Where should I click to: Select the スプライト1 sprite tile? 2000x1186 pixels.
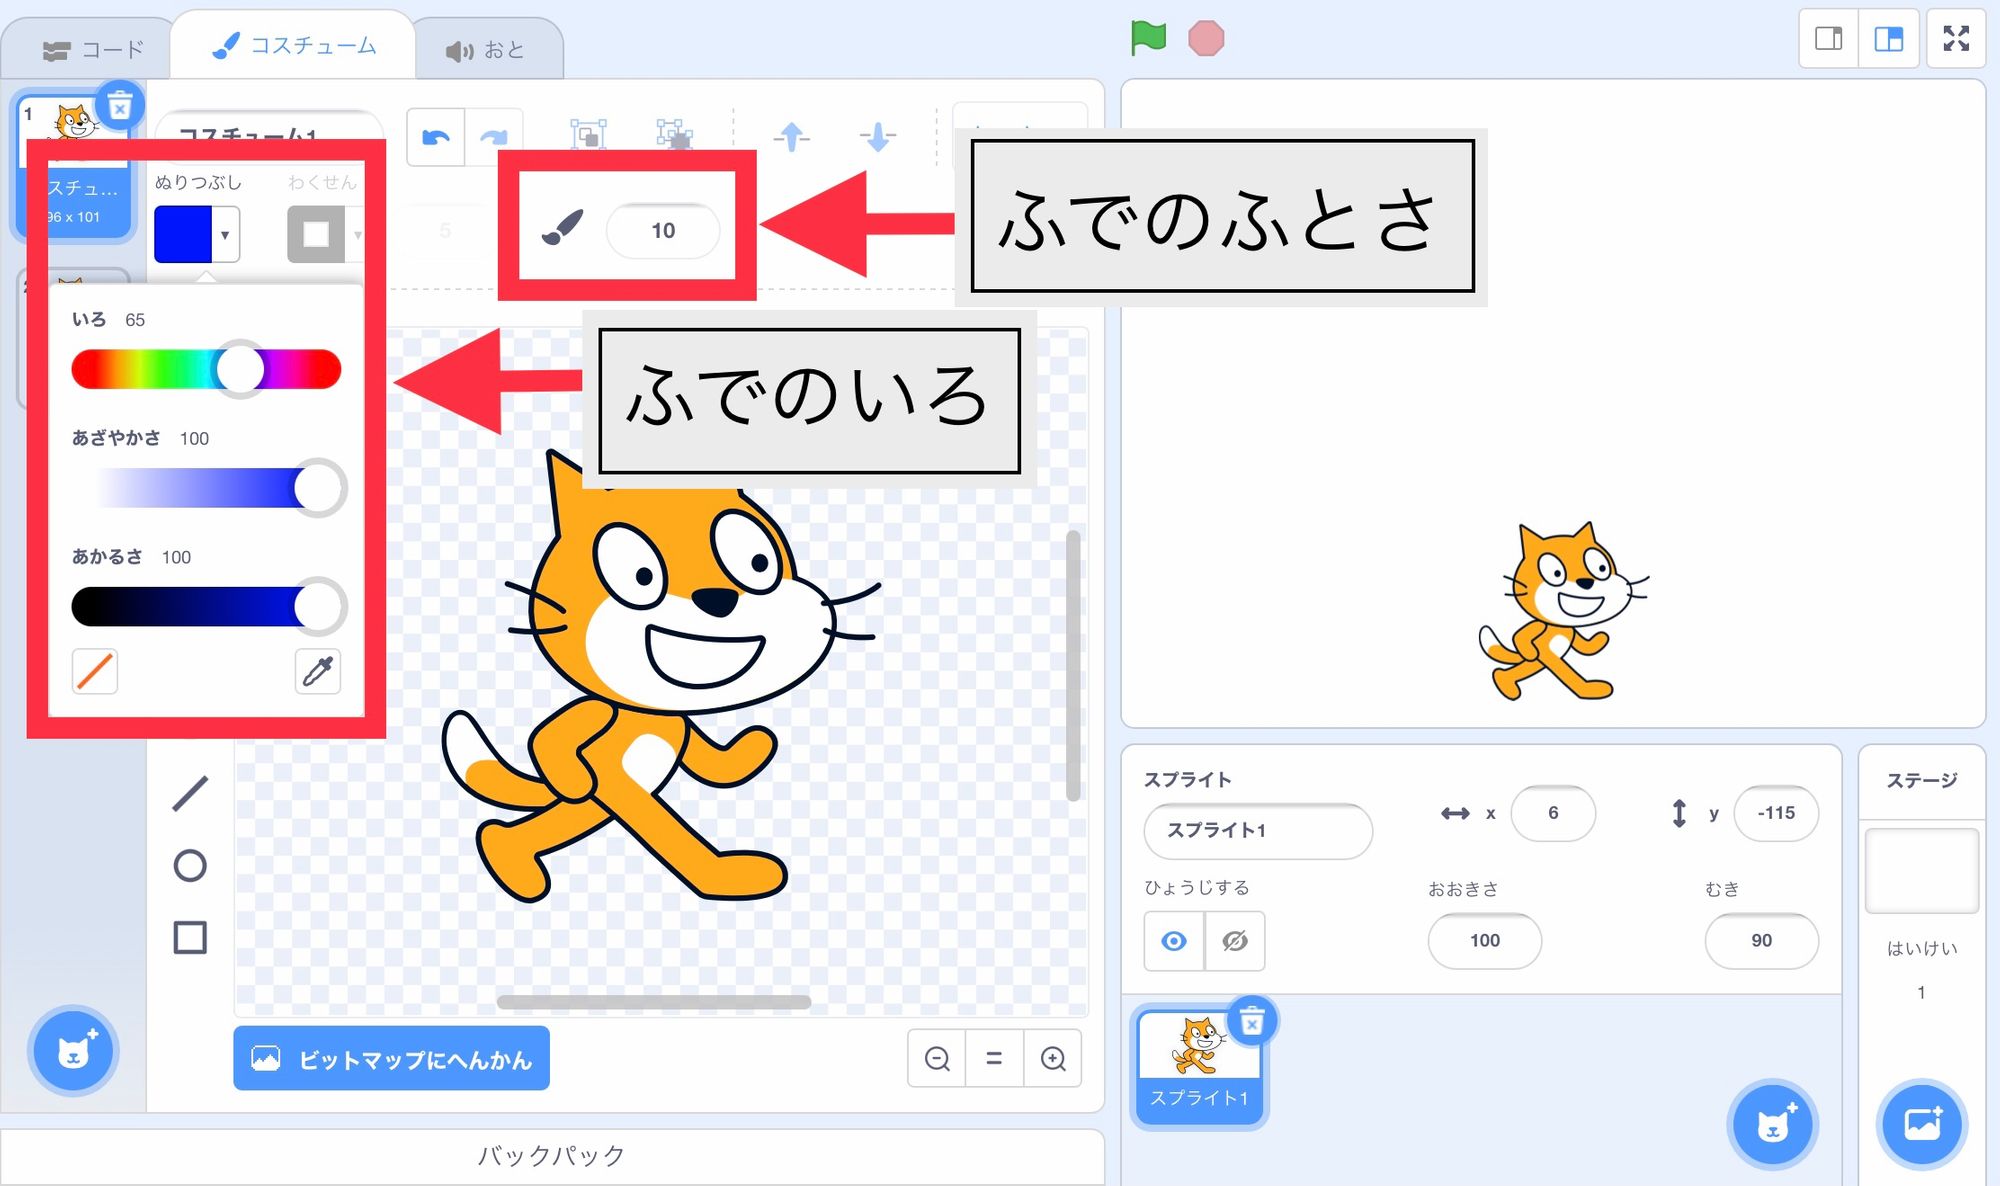click(x=1199, y=1067)
